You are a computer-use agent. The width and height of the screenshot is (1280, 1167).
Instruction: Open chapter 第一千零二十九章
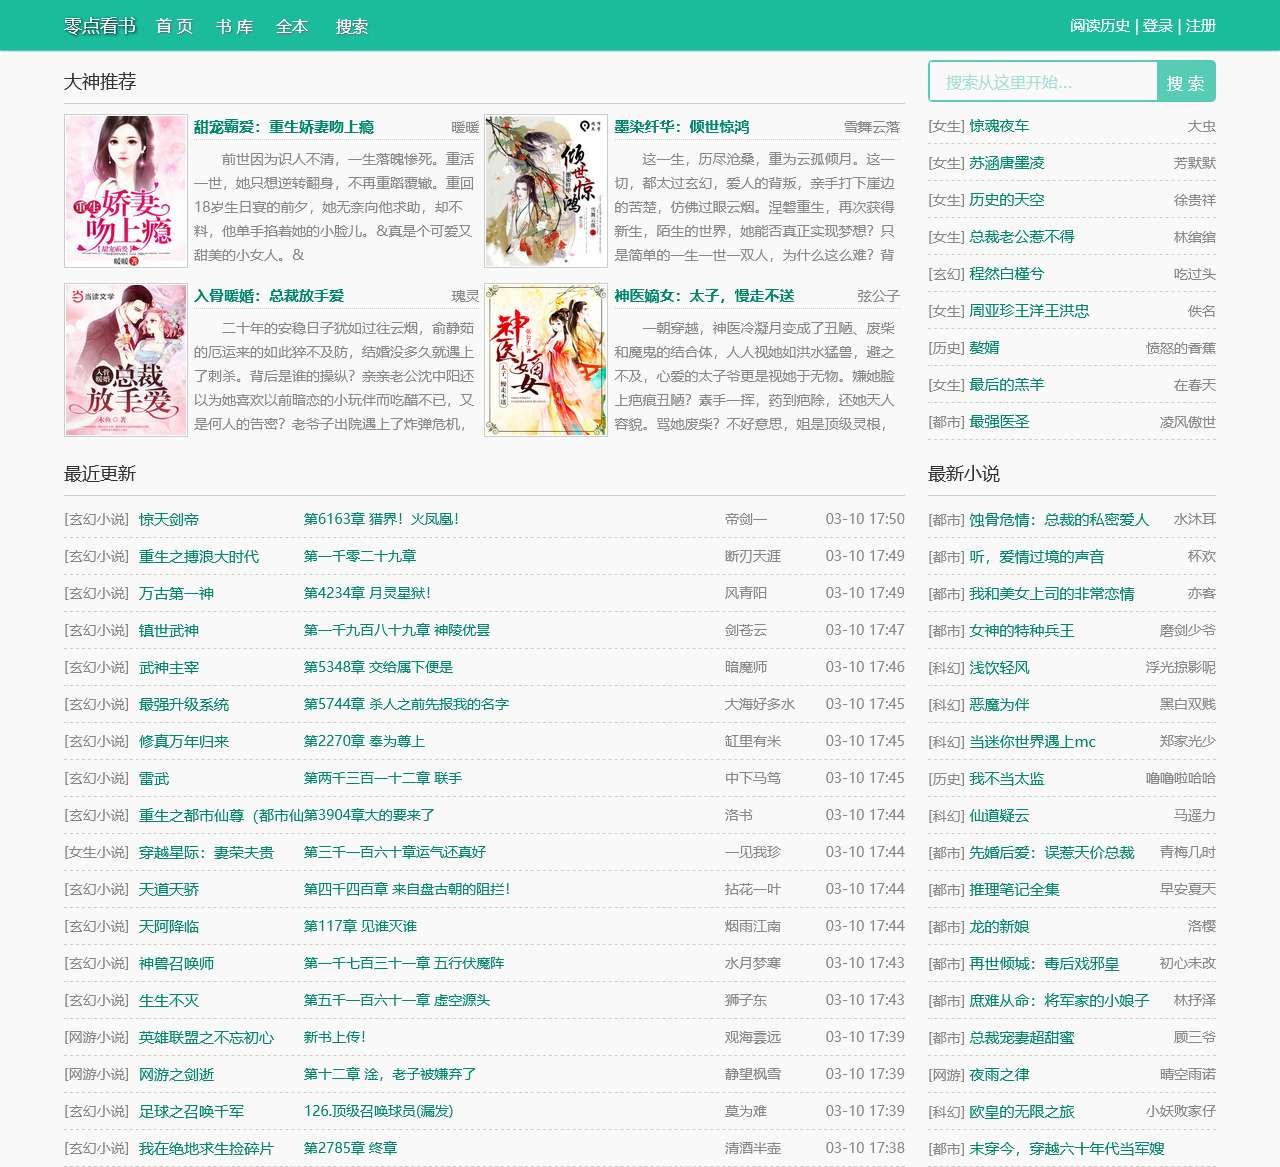(360, 556)
